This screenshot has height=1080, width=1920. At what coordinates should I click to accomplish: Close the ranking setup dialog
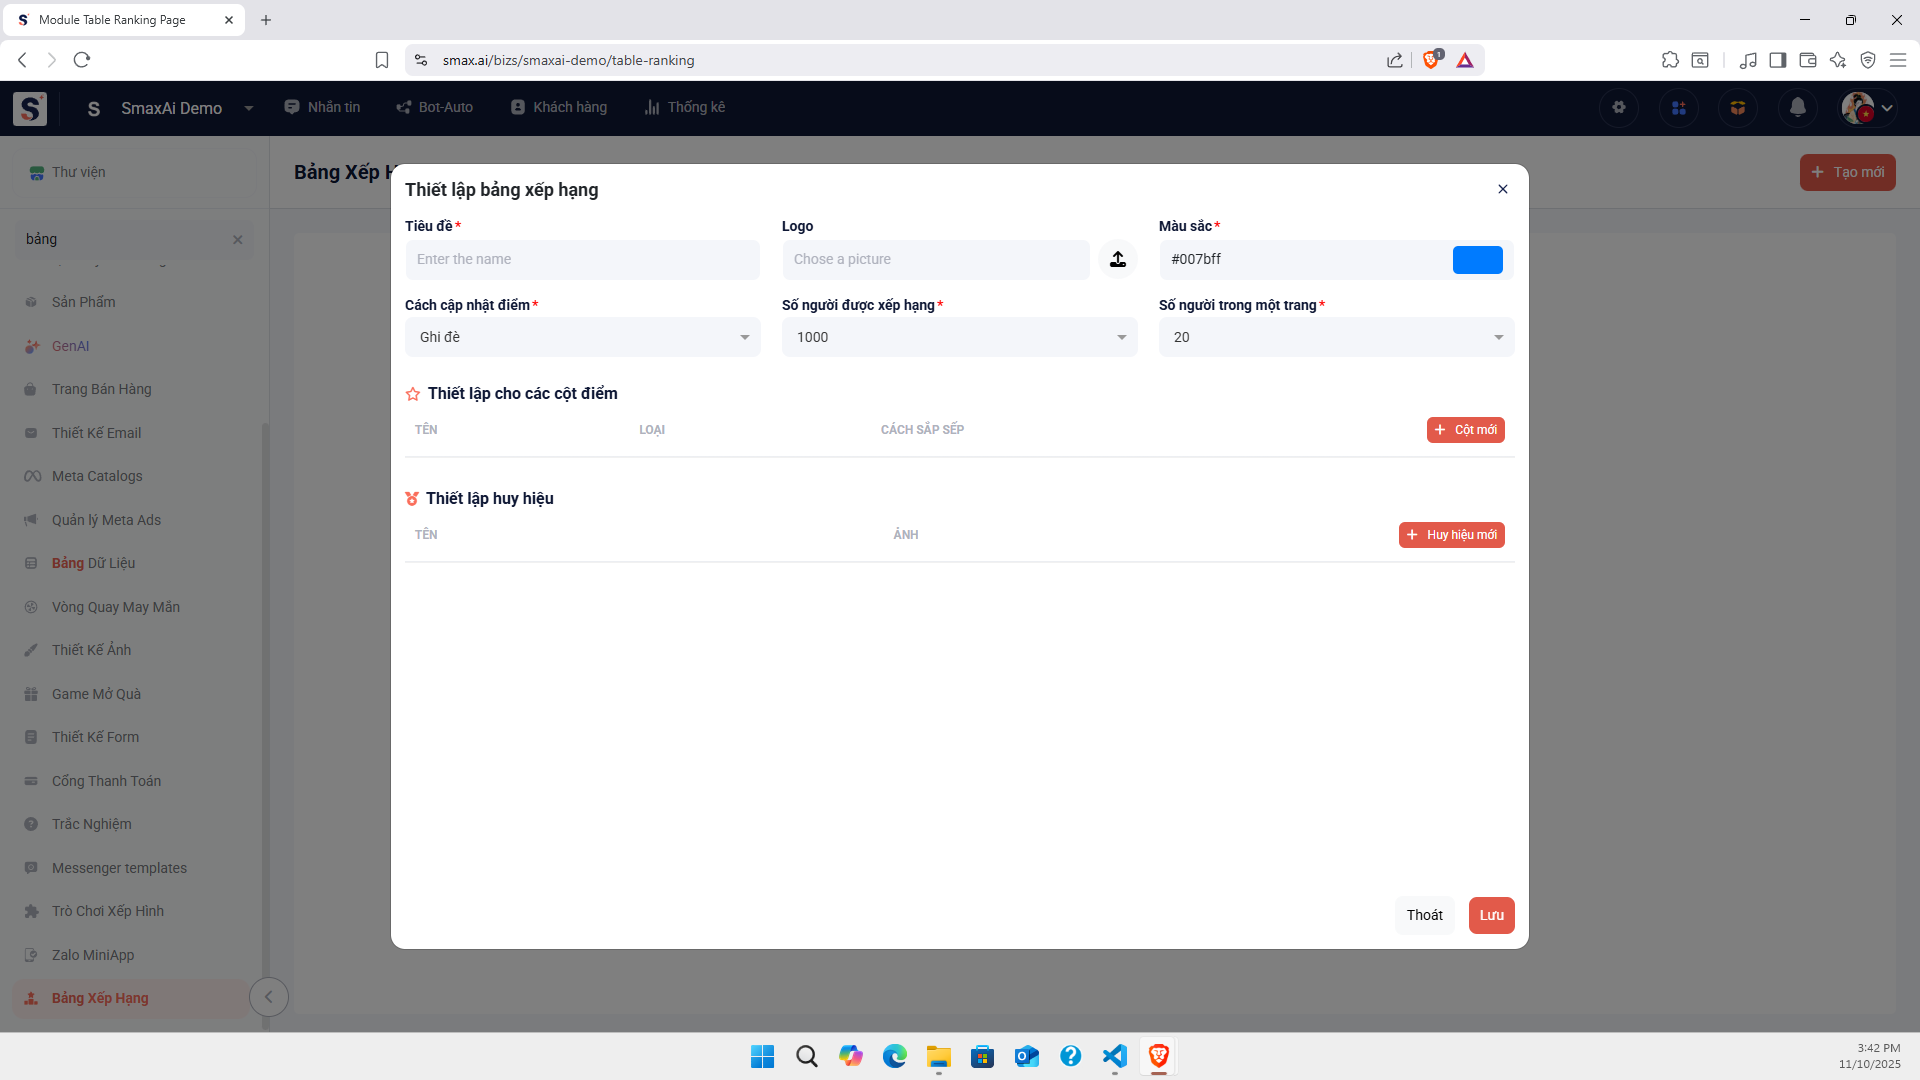(1502, 189)
